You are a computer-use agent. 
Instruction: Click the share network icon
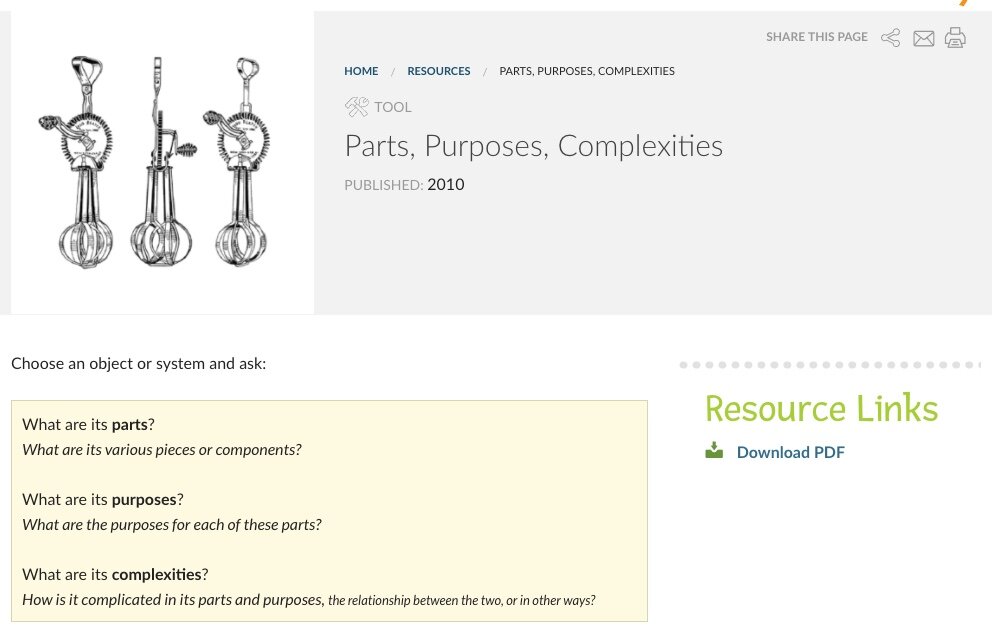point(890,38)
